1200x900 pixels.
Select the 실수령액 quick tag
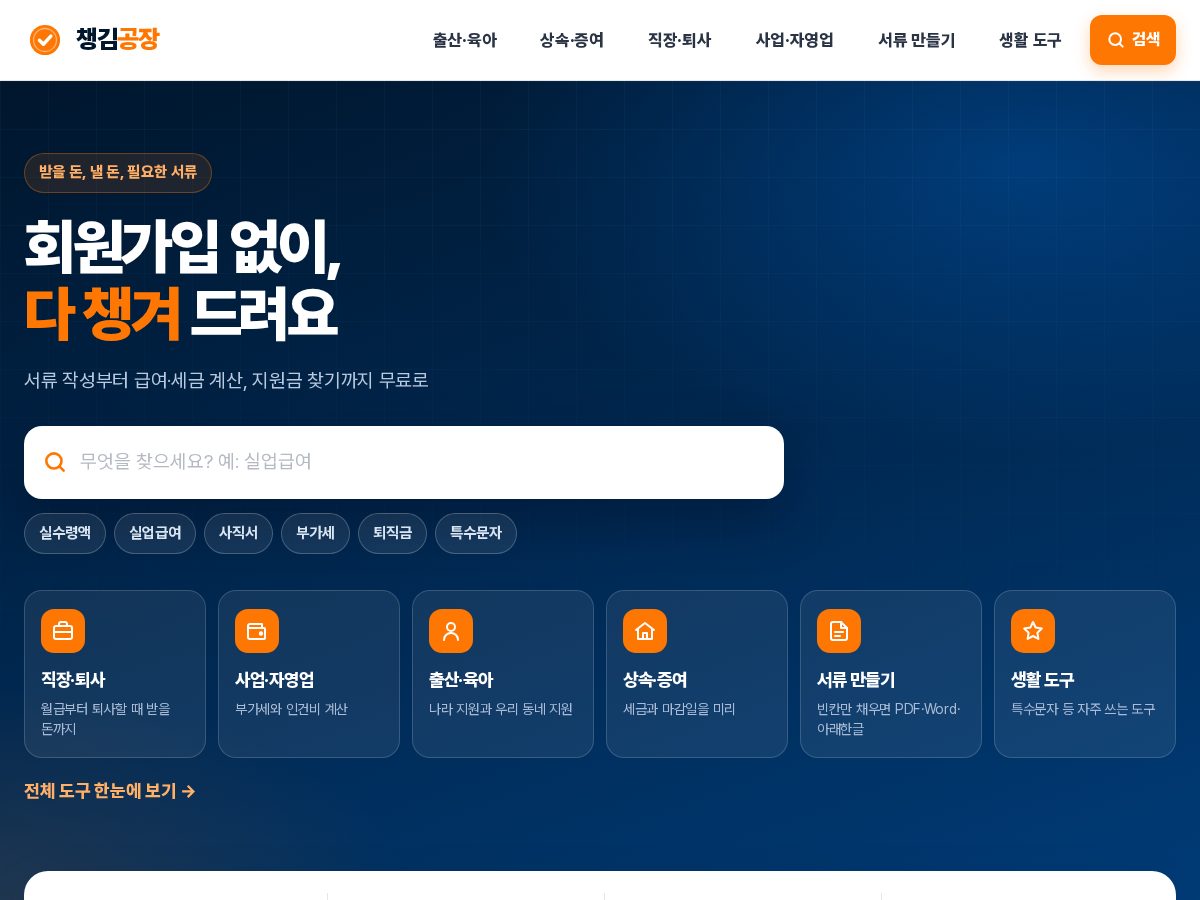[x=65, y=533]
